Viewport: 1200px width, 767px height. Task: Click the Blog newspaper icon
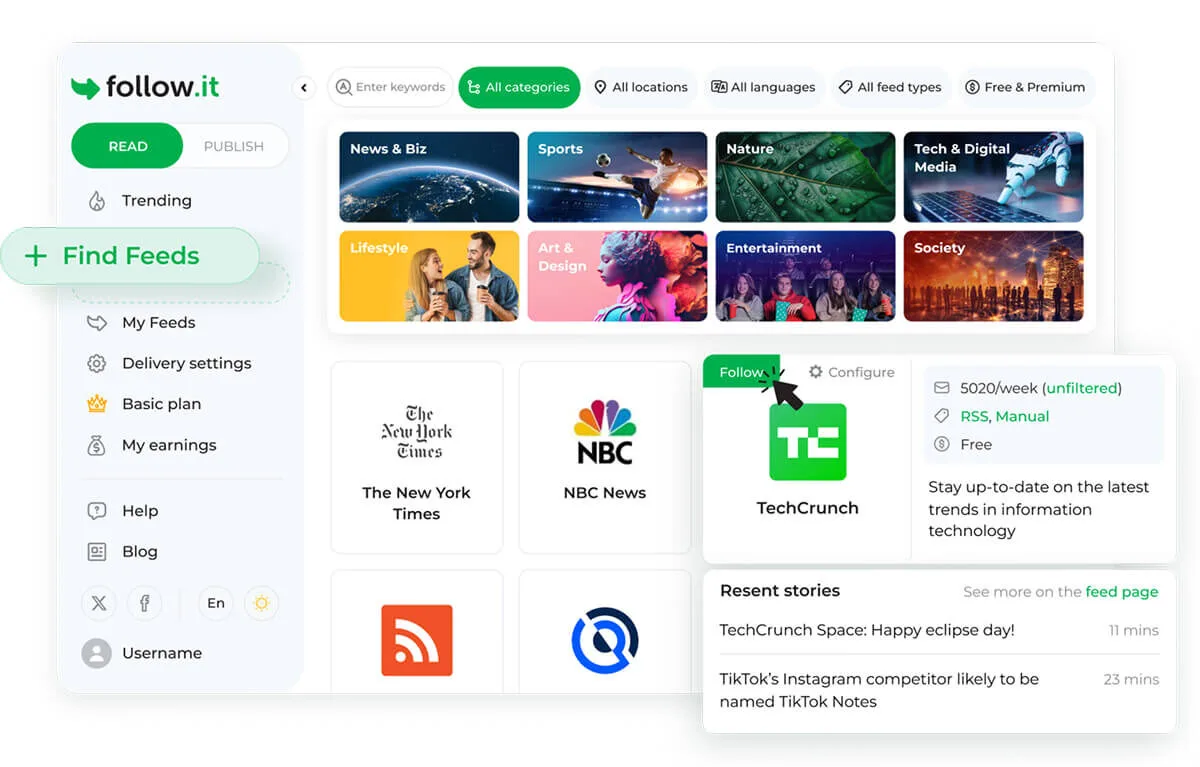97,552
